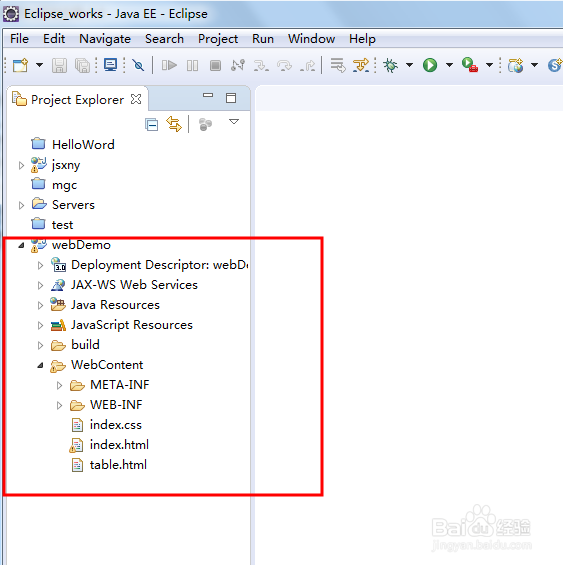Click the Step Into icon
The image size is (563, 565).
click(x=261, y=66)
